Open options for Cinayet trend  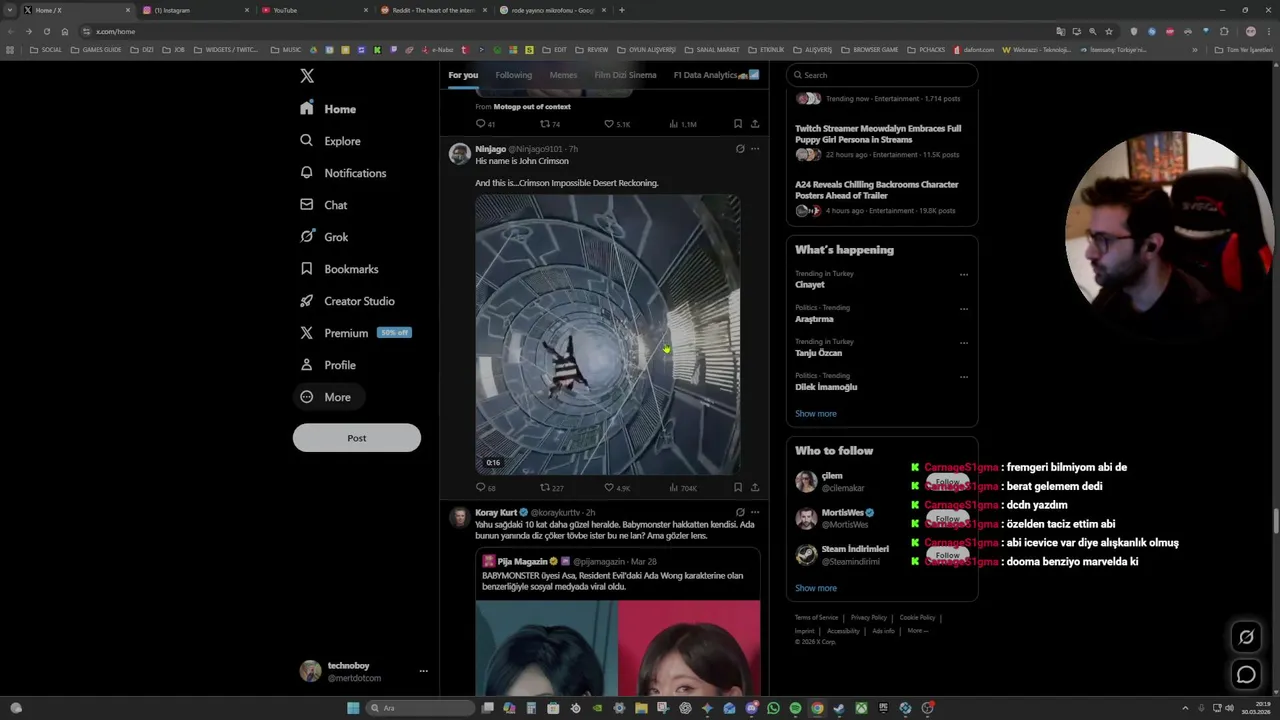point(964,275)
